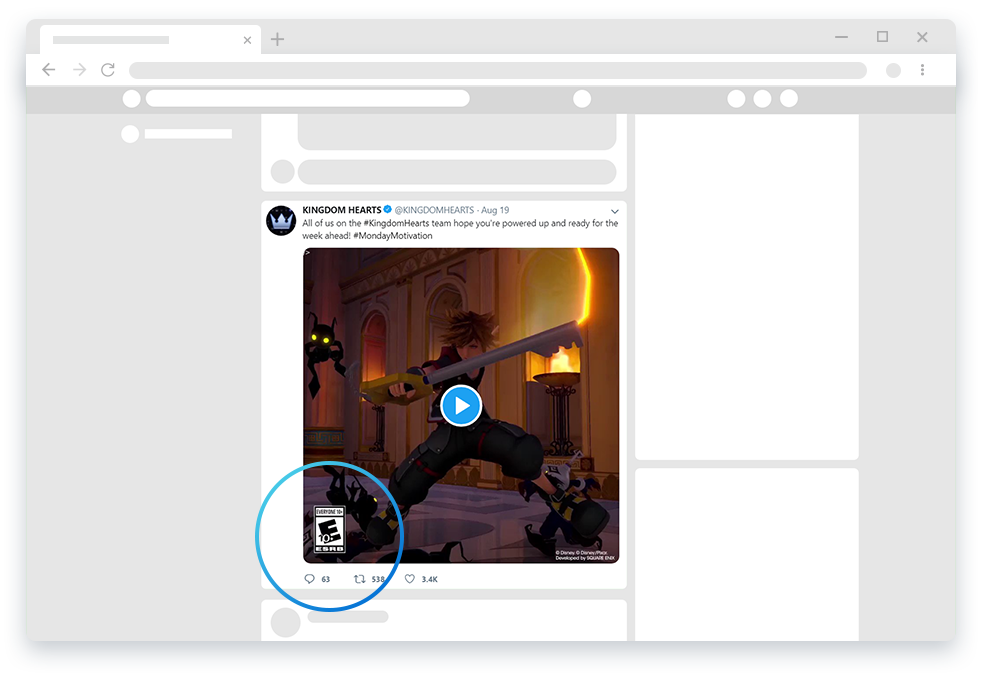Select the active browser tab
This screenshot has height=676, width=985.
(150, 40)
